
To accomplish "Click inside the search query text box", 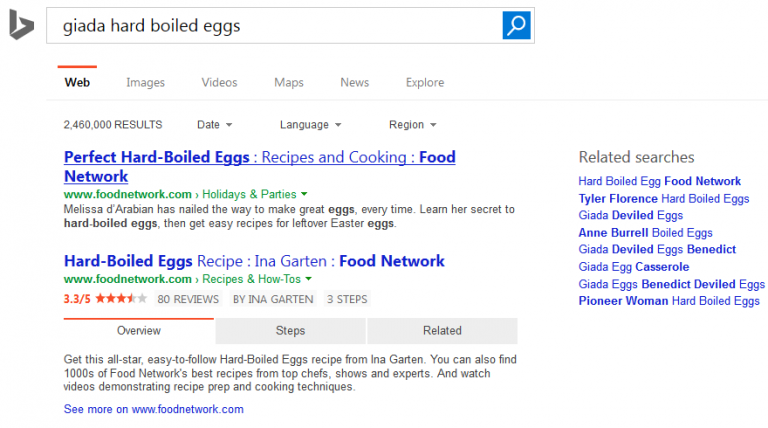I will click(x=270, y=26).
